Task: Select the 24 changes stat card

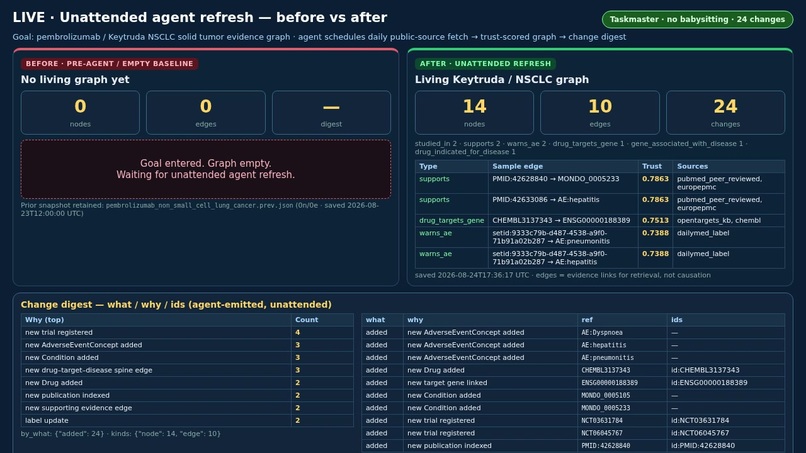Action: point(725,113)
